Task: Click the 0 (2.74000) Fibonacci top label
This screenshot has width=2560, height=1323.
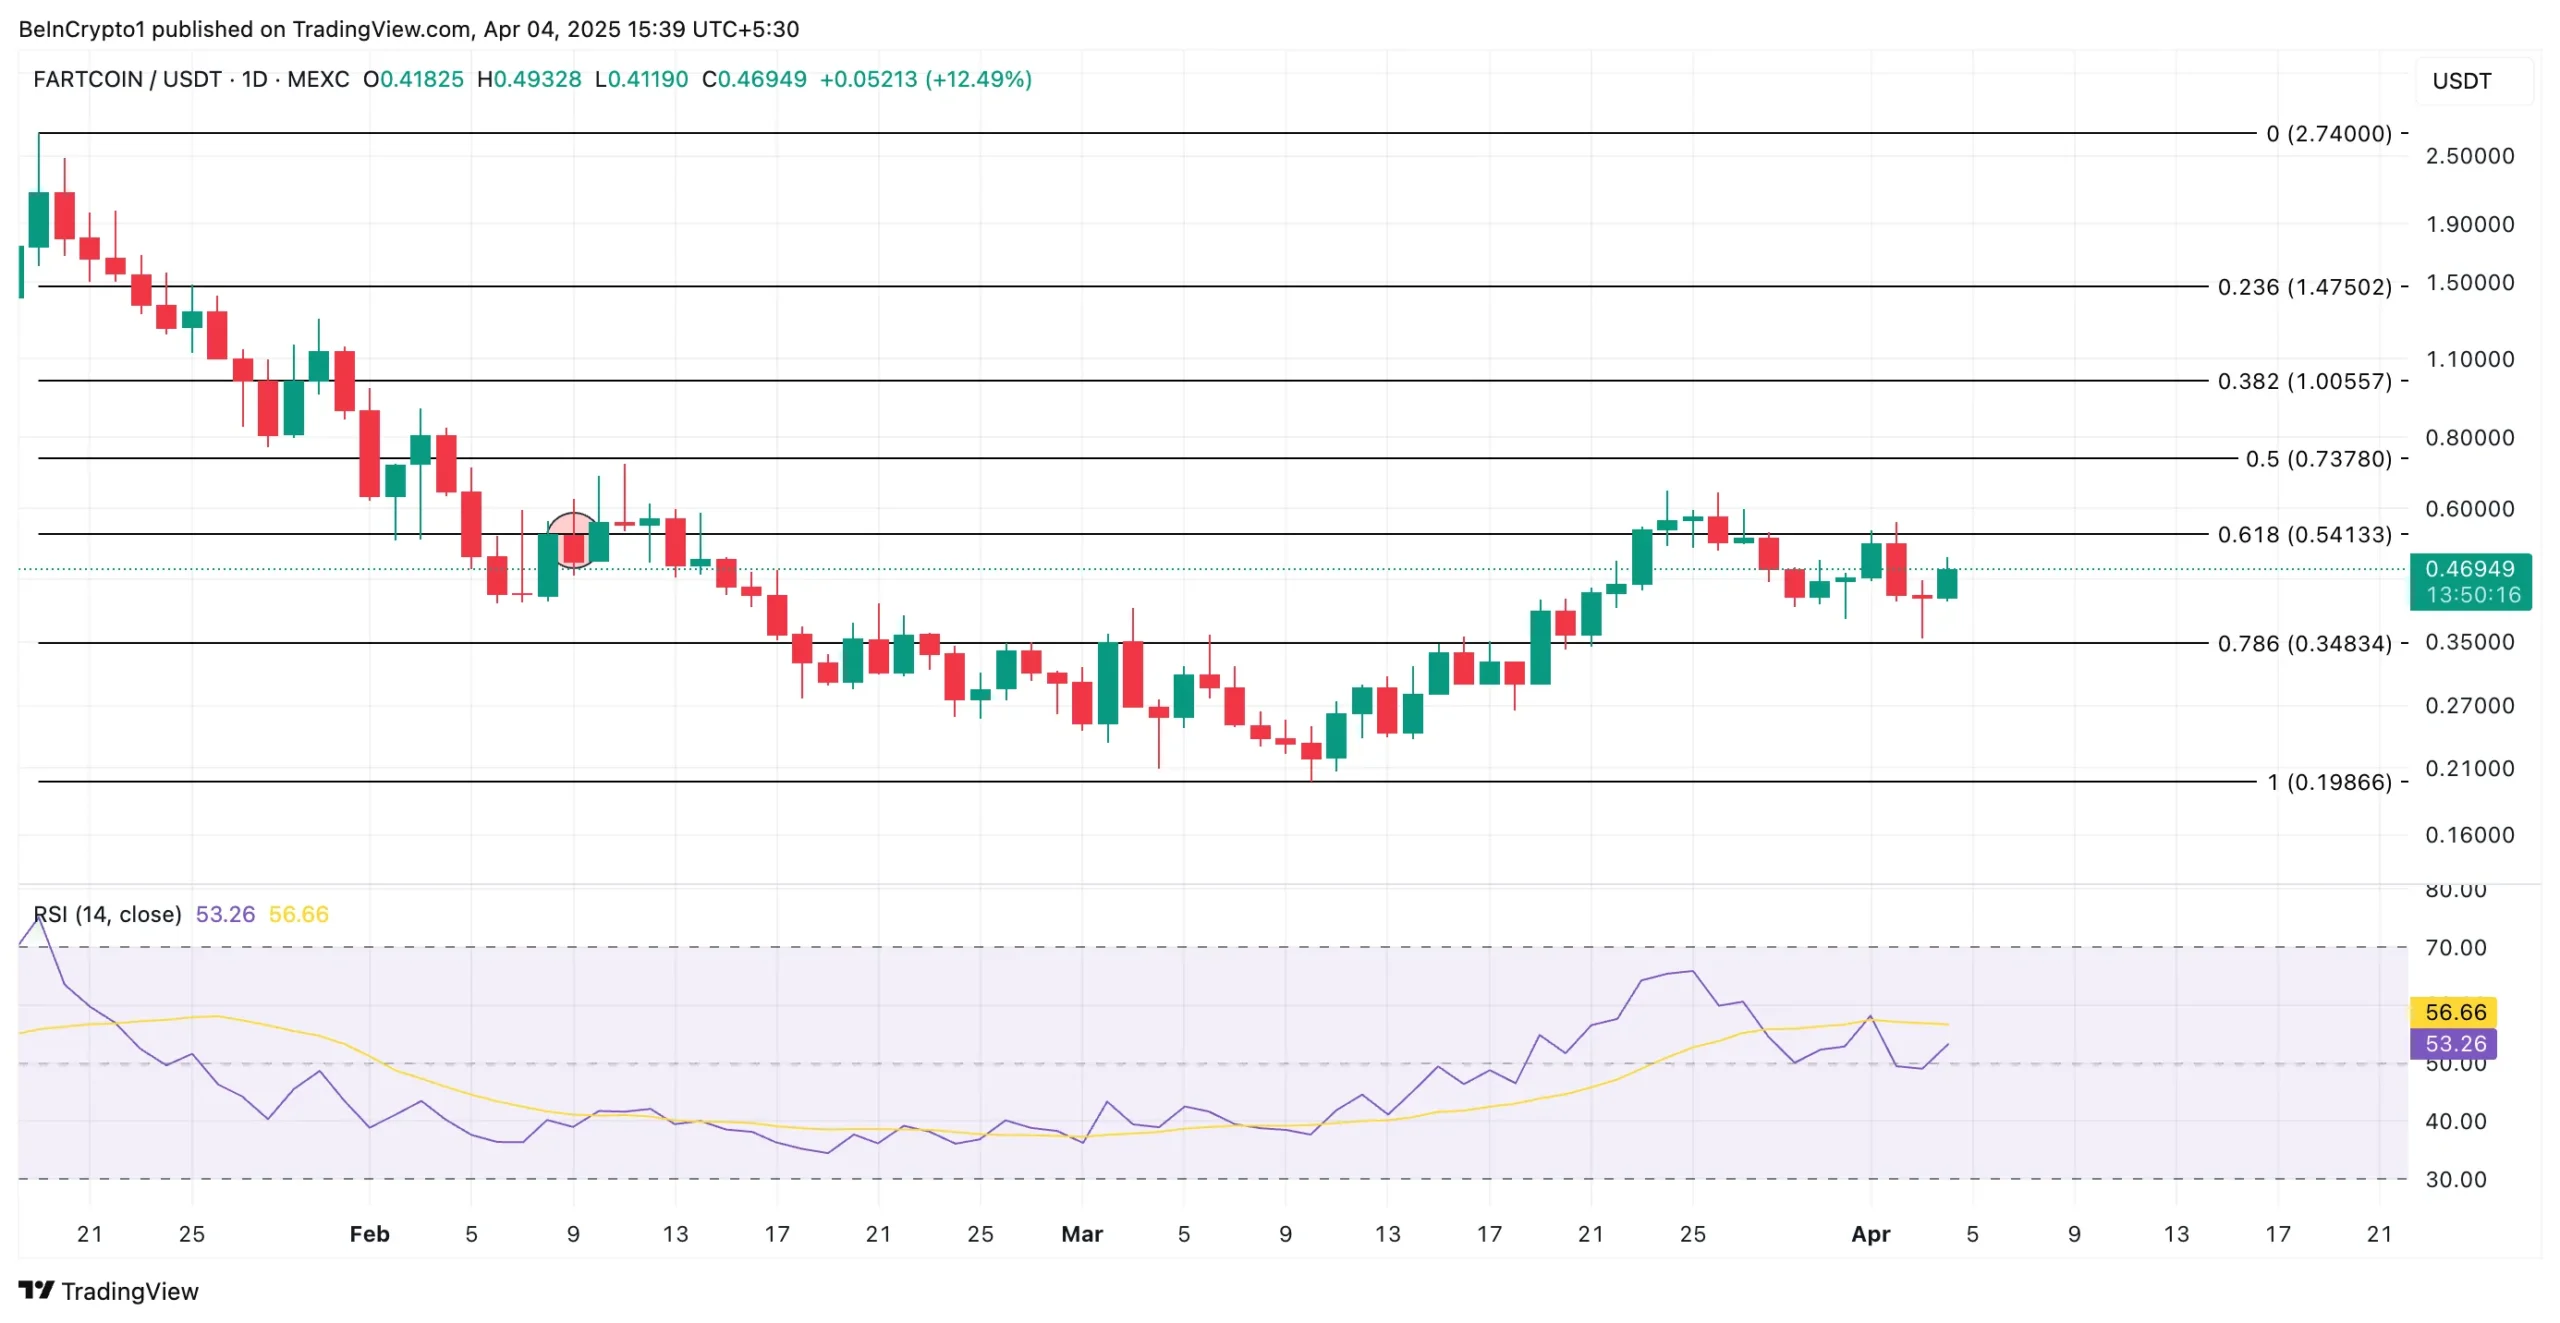Action: tap(2328, 133)
